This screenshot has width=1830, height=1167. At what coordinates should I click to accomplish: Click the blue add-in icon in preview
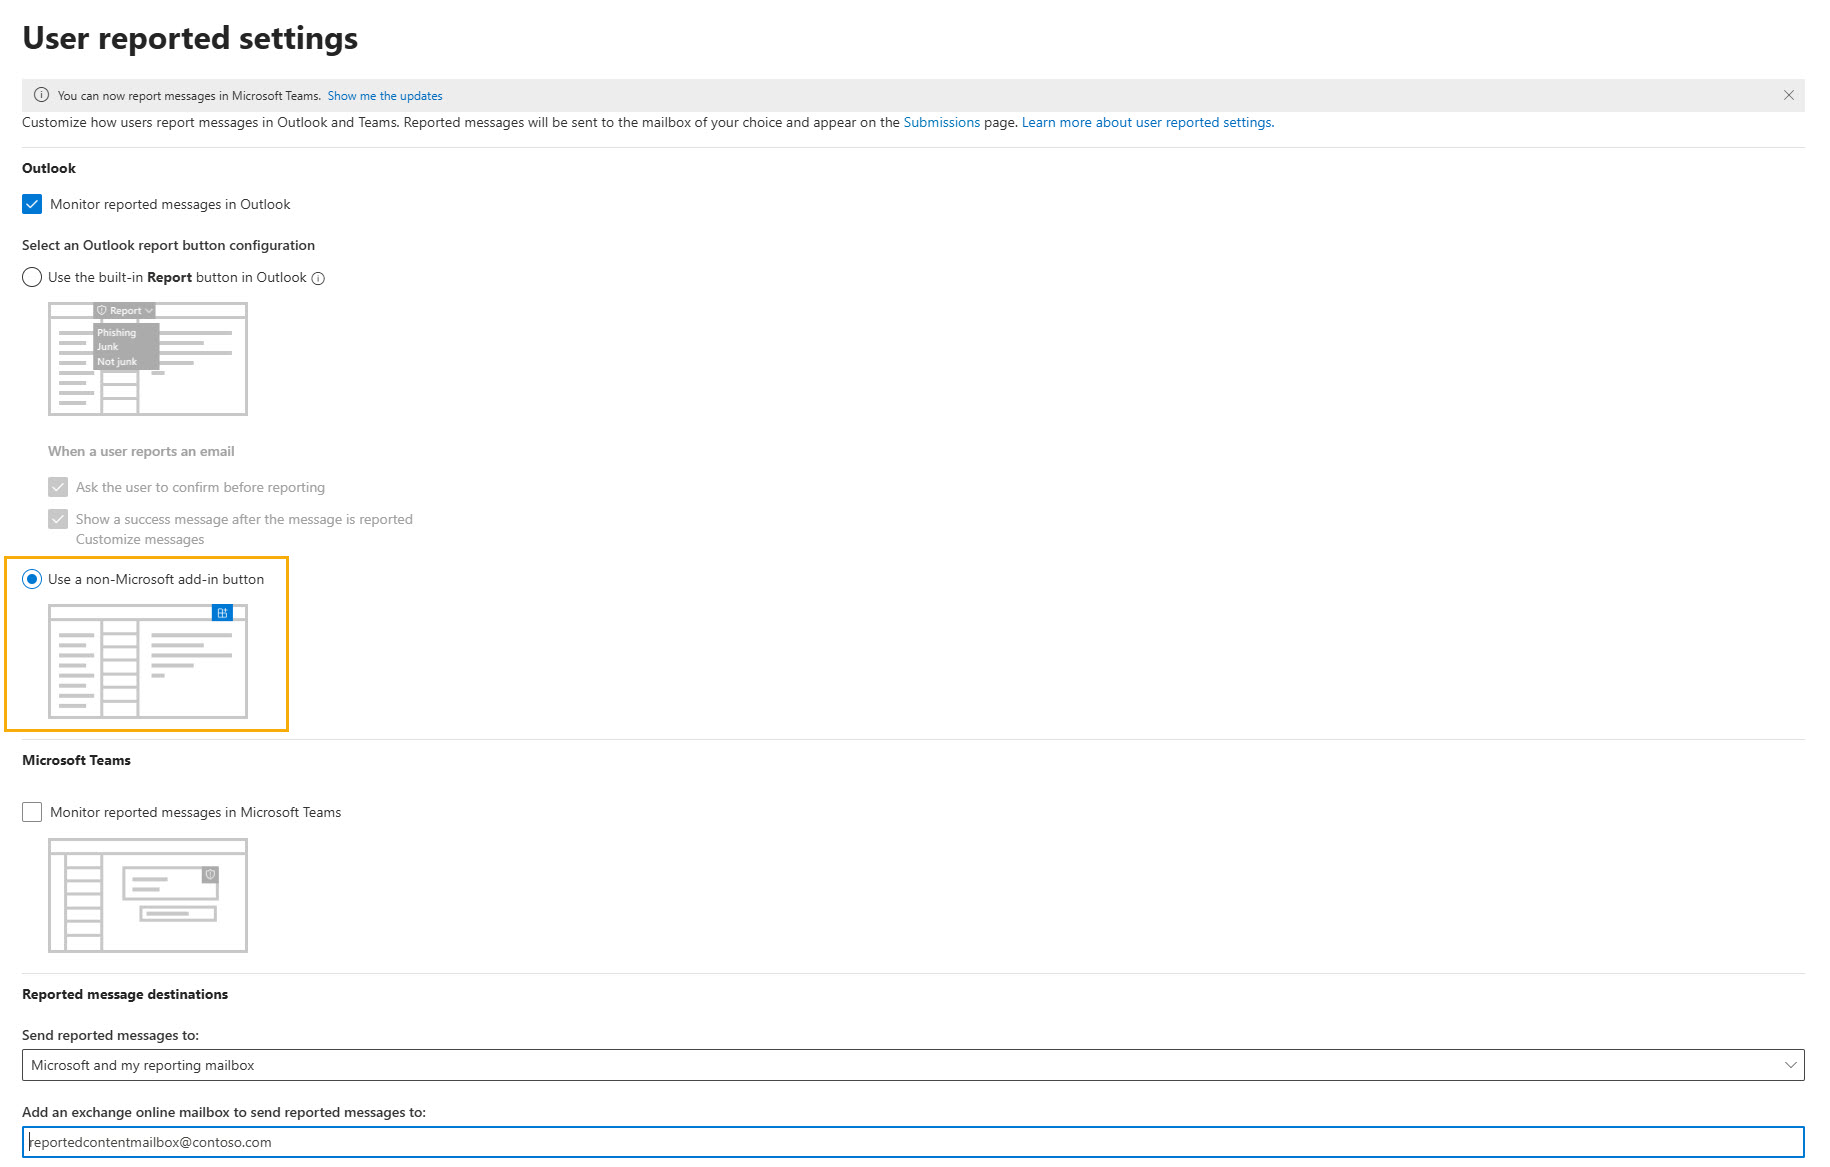coord(222,613)
